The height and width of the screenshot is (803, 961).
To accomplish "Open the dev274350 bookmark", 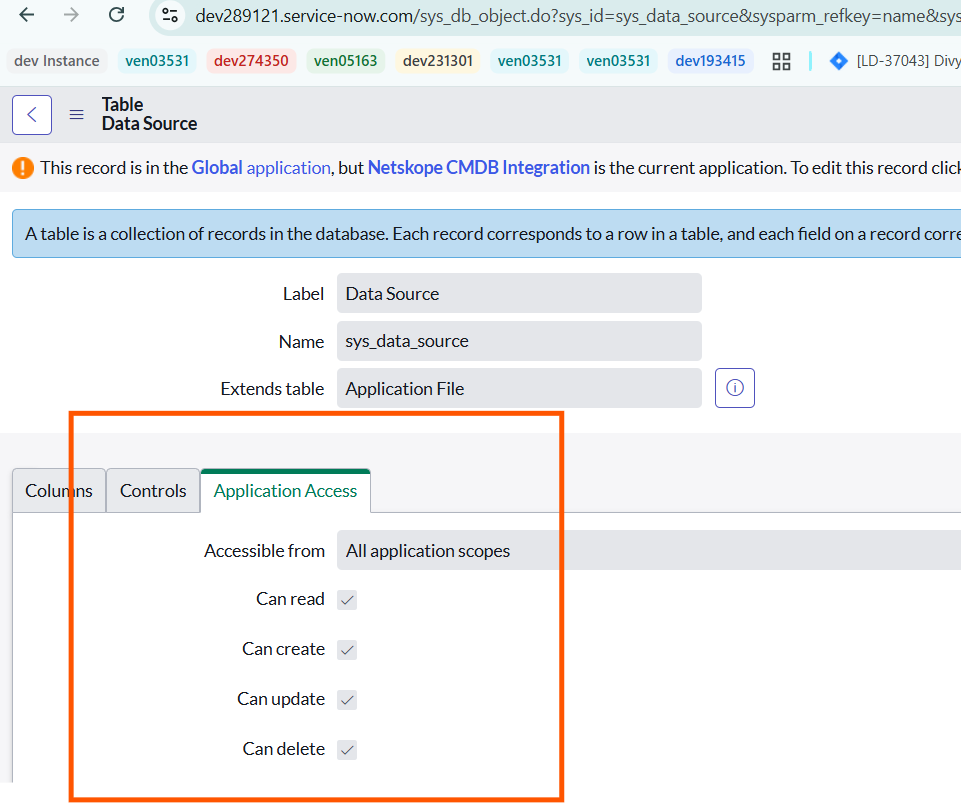I will pyautogui.click(x=251, y=61).
